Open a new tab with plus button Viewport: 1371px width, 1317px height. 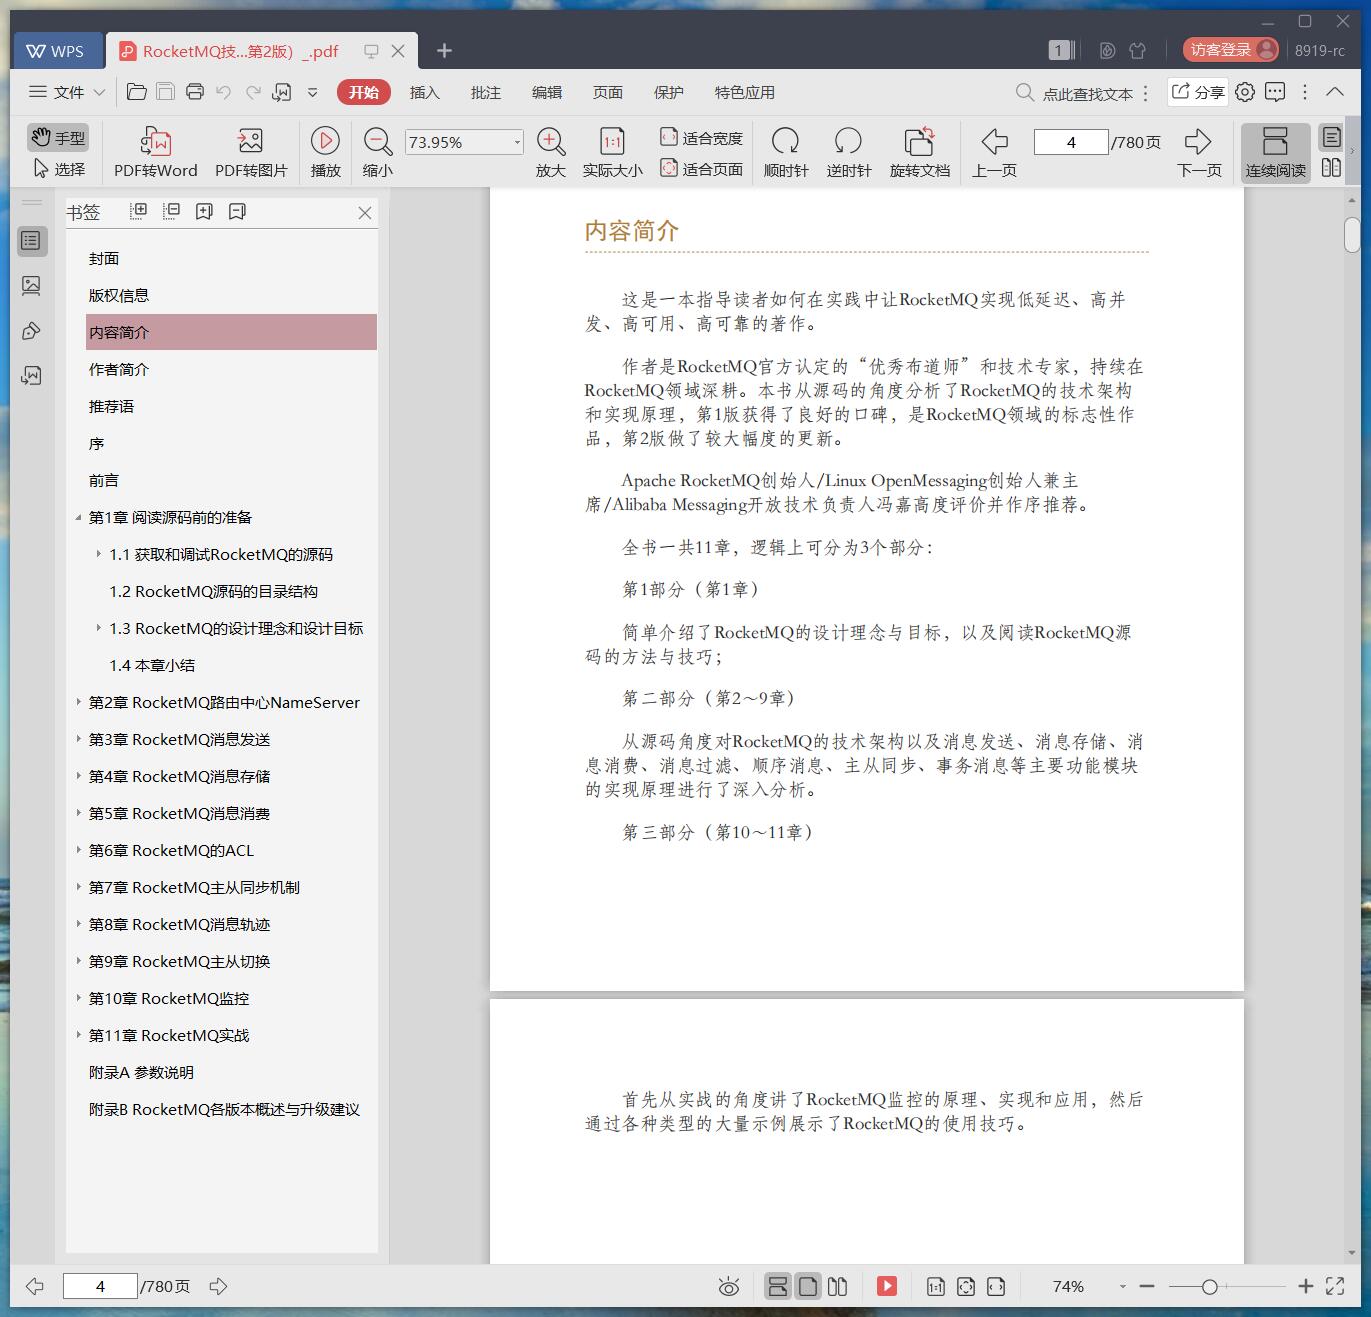pyautogui.click(x=445, y=50)
